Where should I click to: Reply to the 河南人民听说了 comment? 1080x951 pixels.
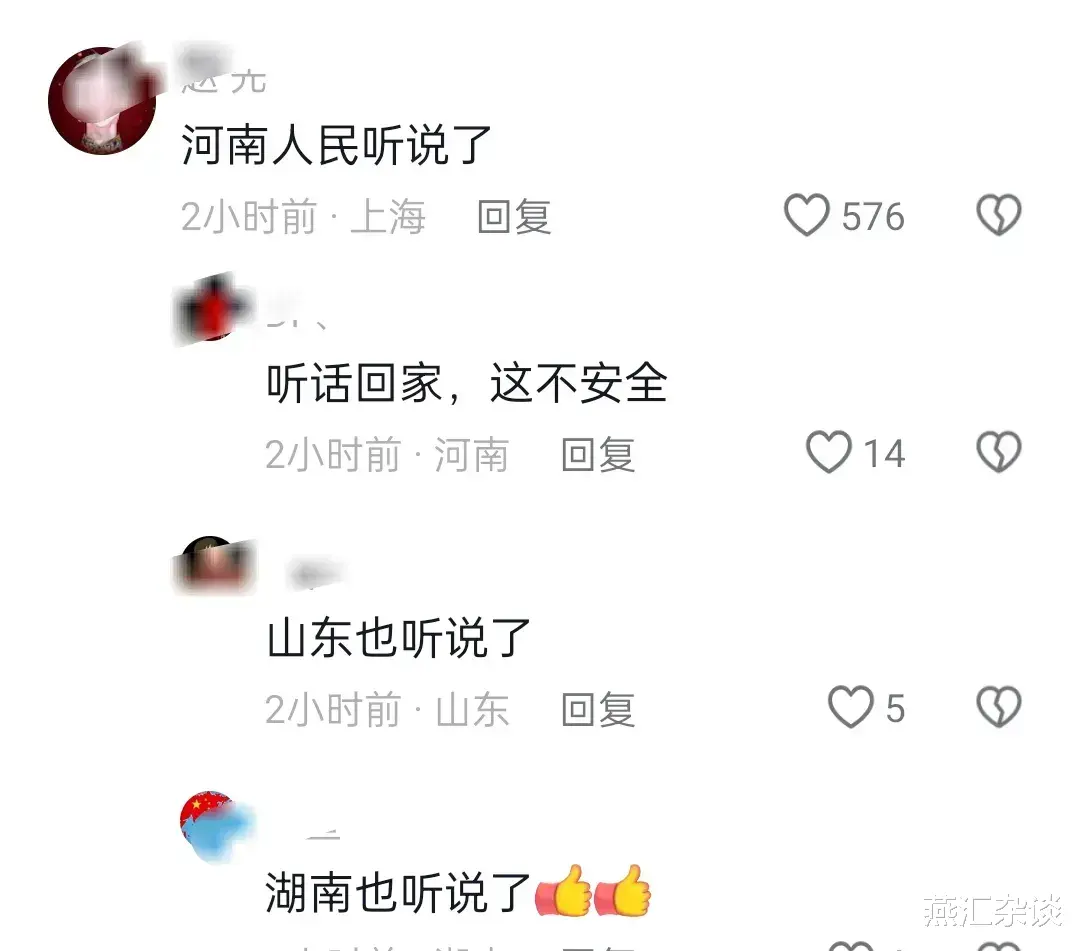[514, 217]
